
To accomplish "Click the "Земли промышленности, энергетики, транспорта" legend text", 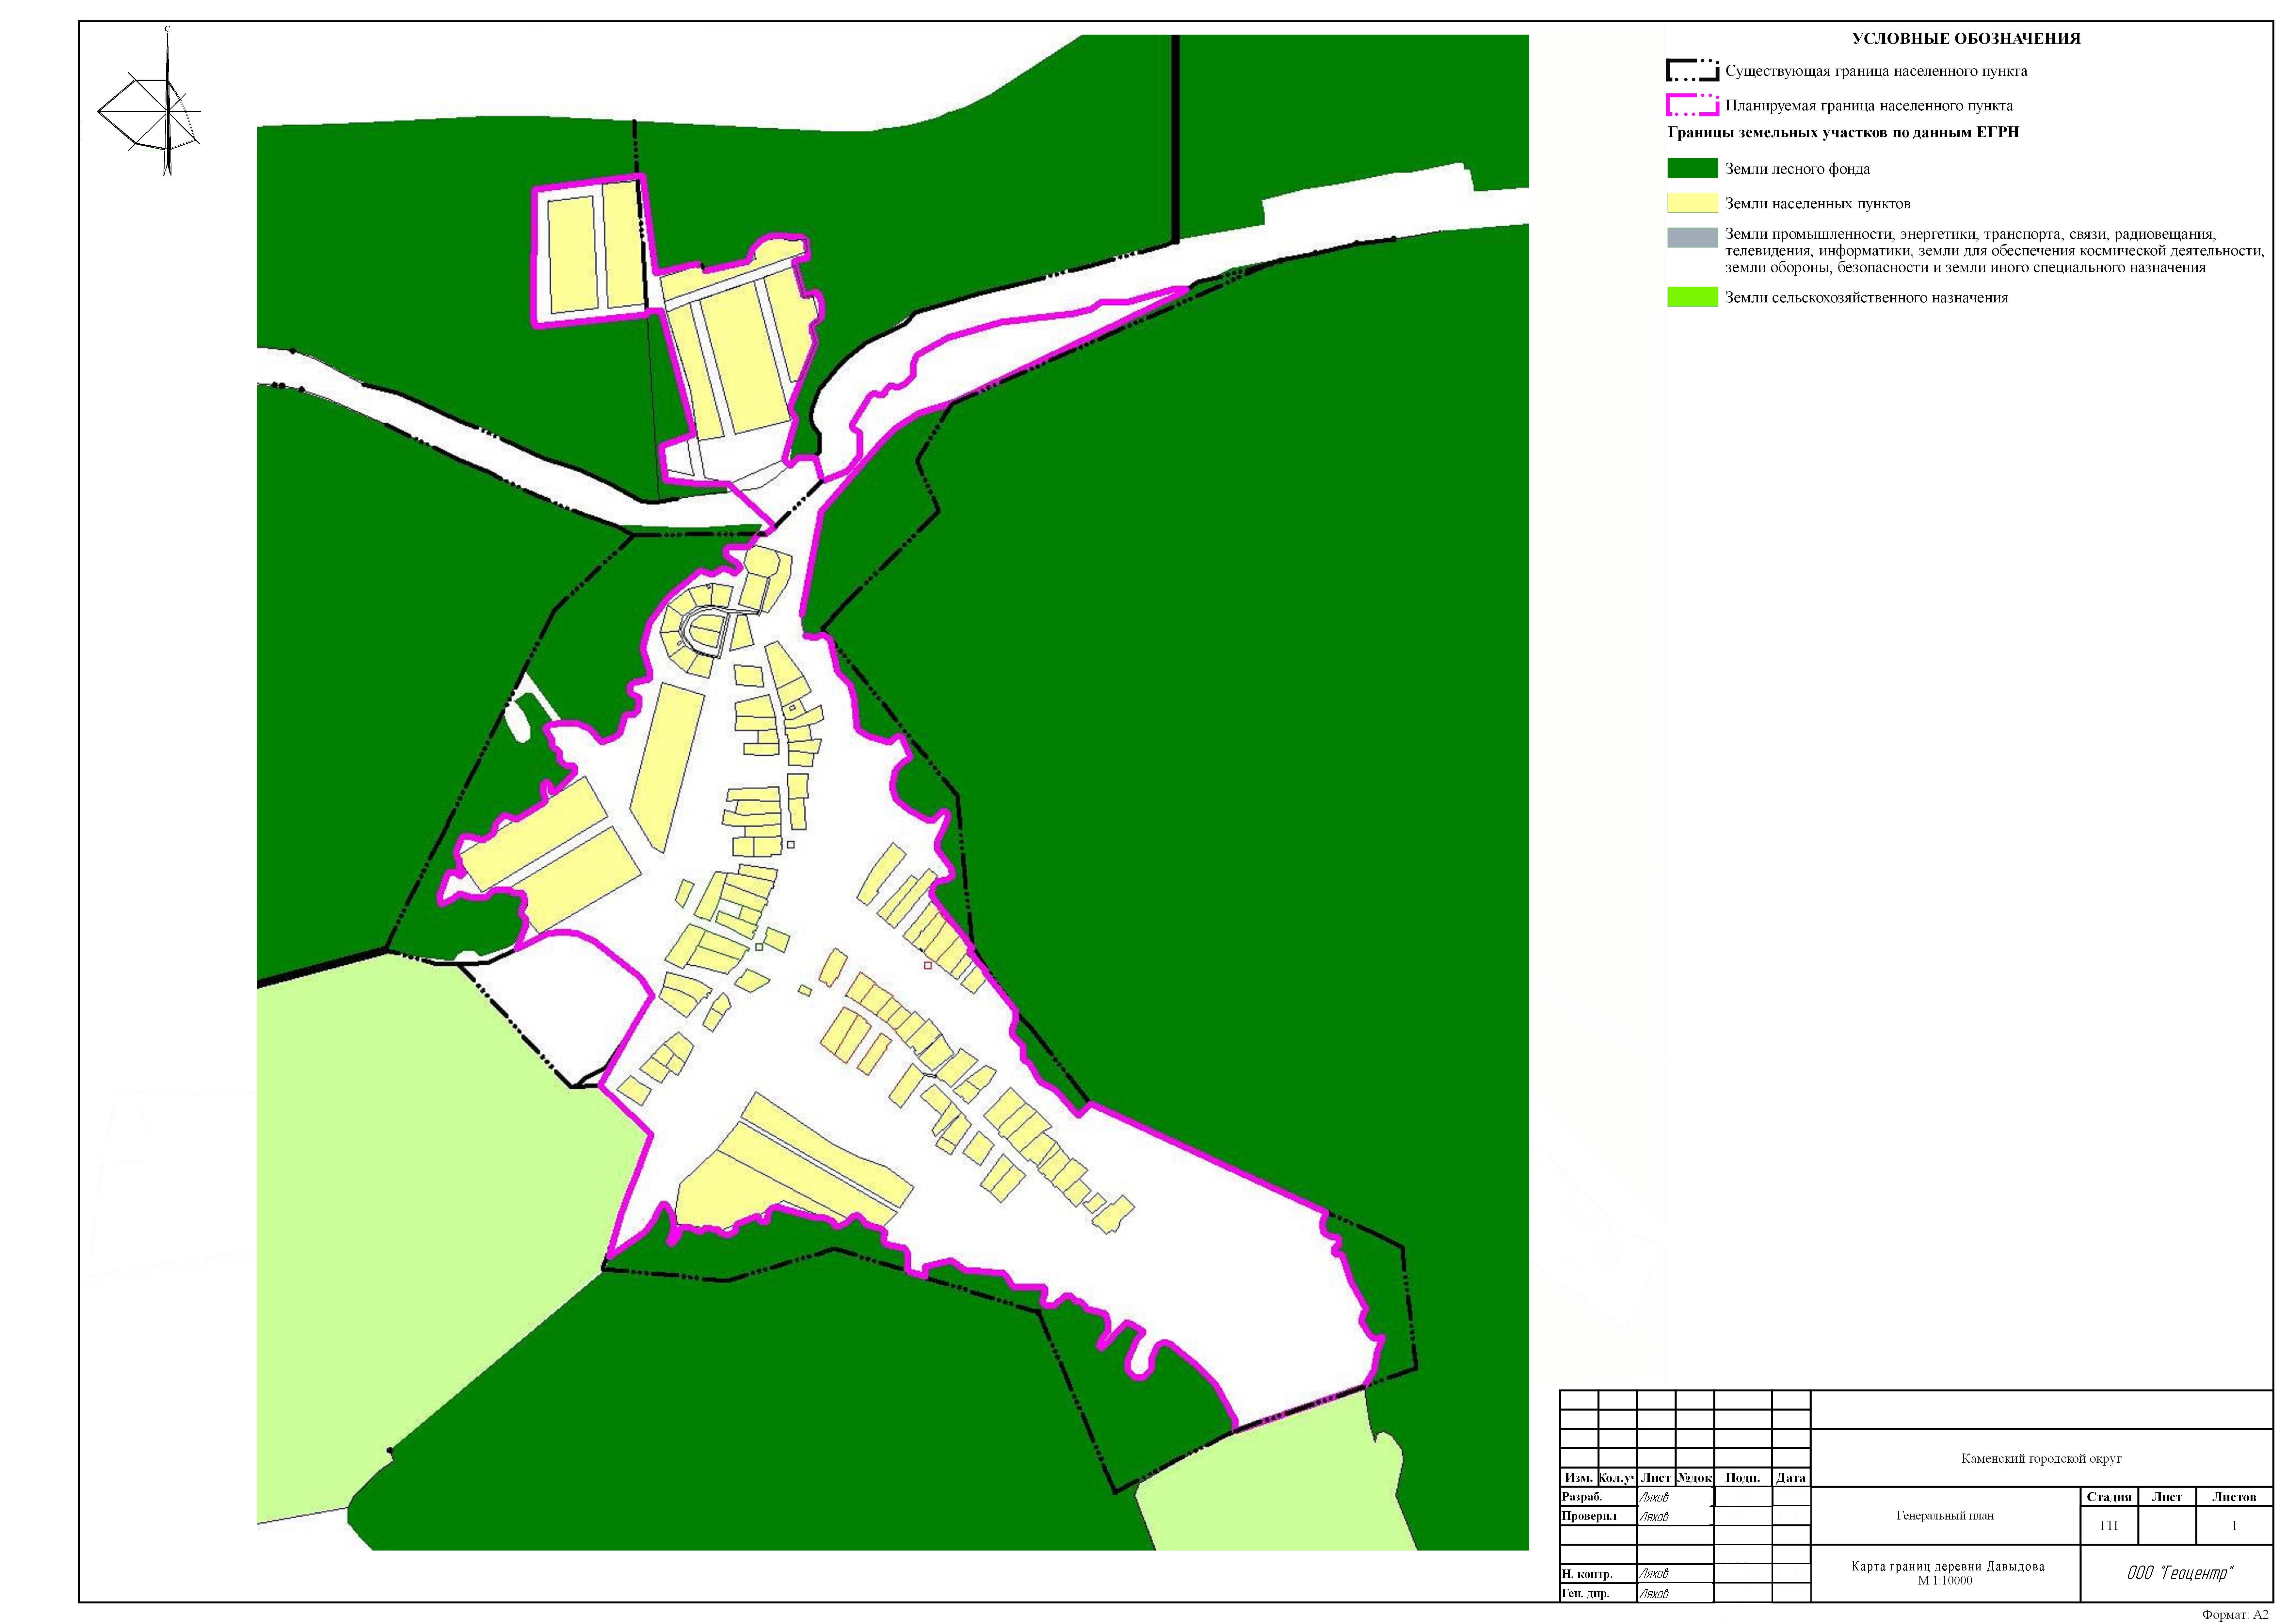I will click(x=1994, y=251).
